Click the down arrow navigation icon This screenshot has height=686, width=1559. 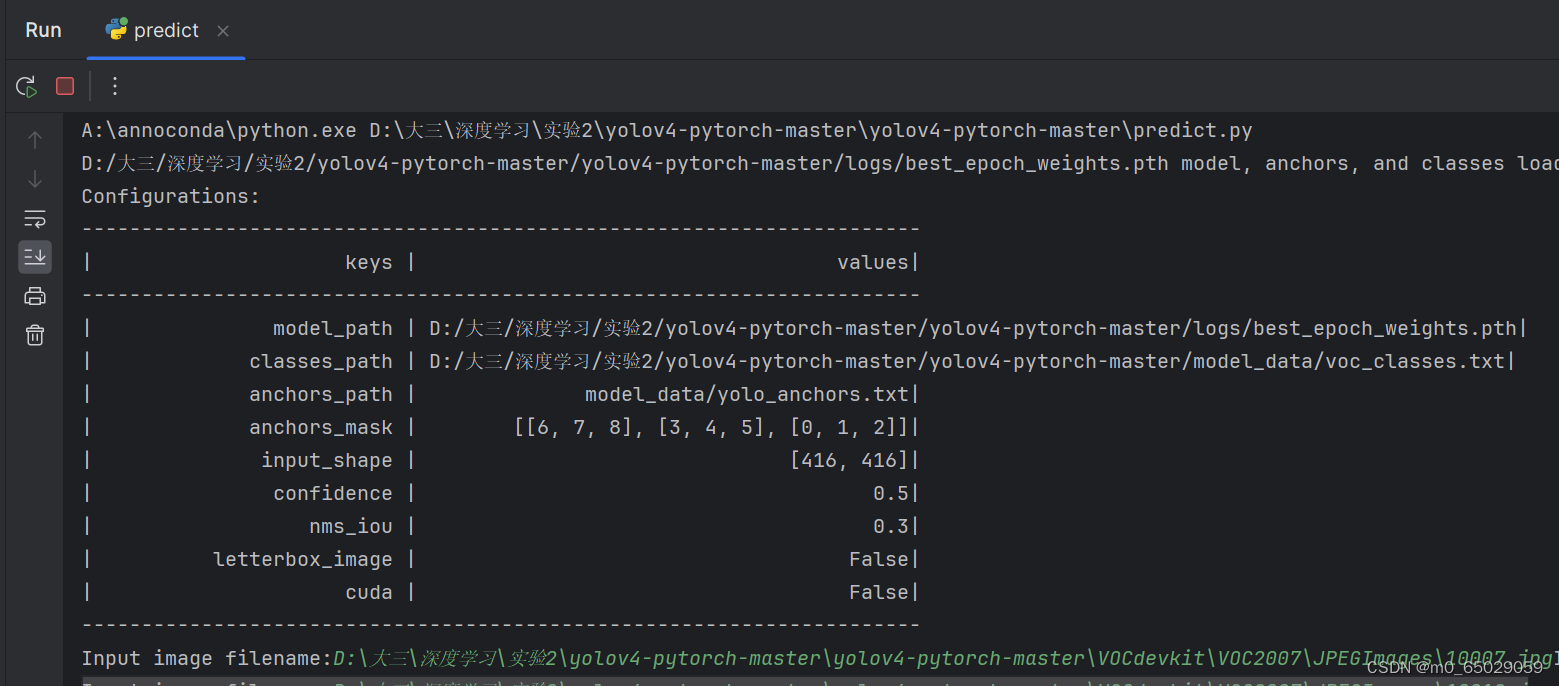click(35, 179)
